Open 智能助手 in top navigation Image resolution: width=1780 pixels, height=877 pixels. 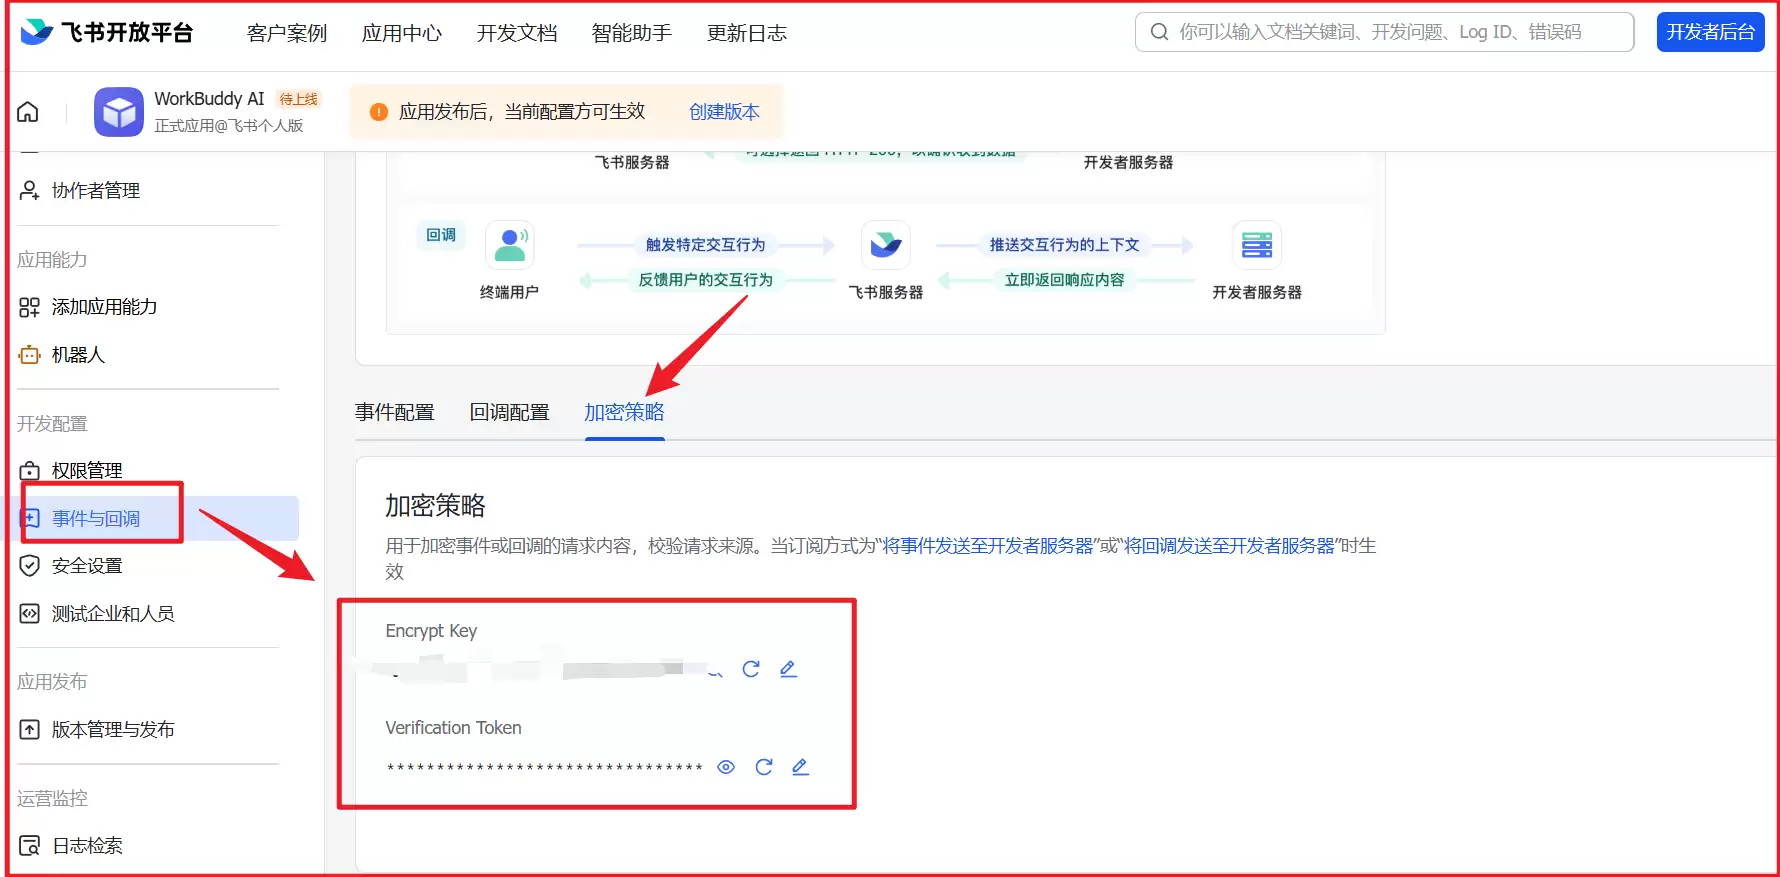tap(632, 33)
